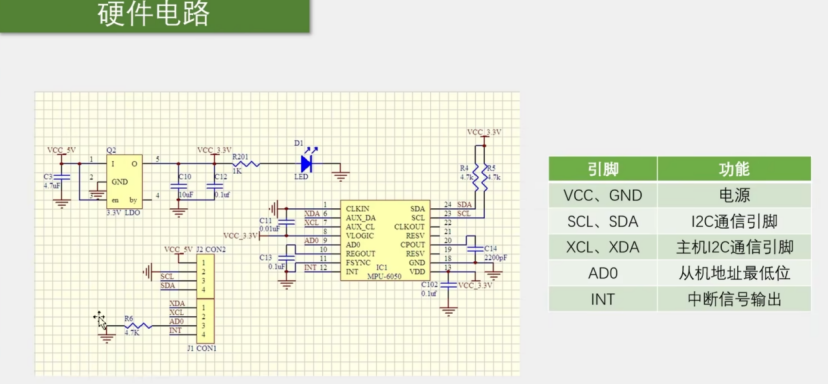Click the '引脚' table header
828x385 pixels.
pyautogui.click(x=602, y=169)
